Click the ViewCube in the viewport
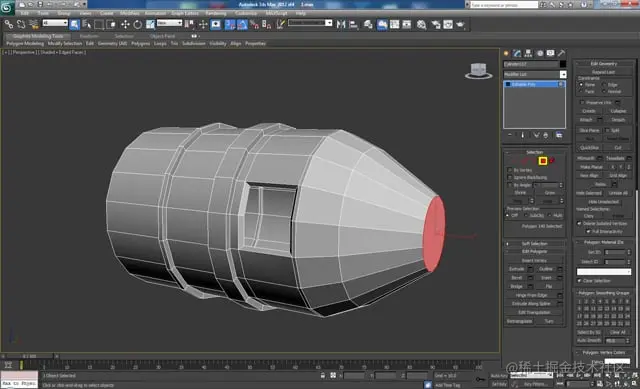 coord(478,71)
